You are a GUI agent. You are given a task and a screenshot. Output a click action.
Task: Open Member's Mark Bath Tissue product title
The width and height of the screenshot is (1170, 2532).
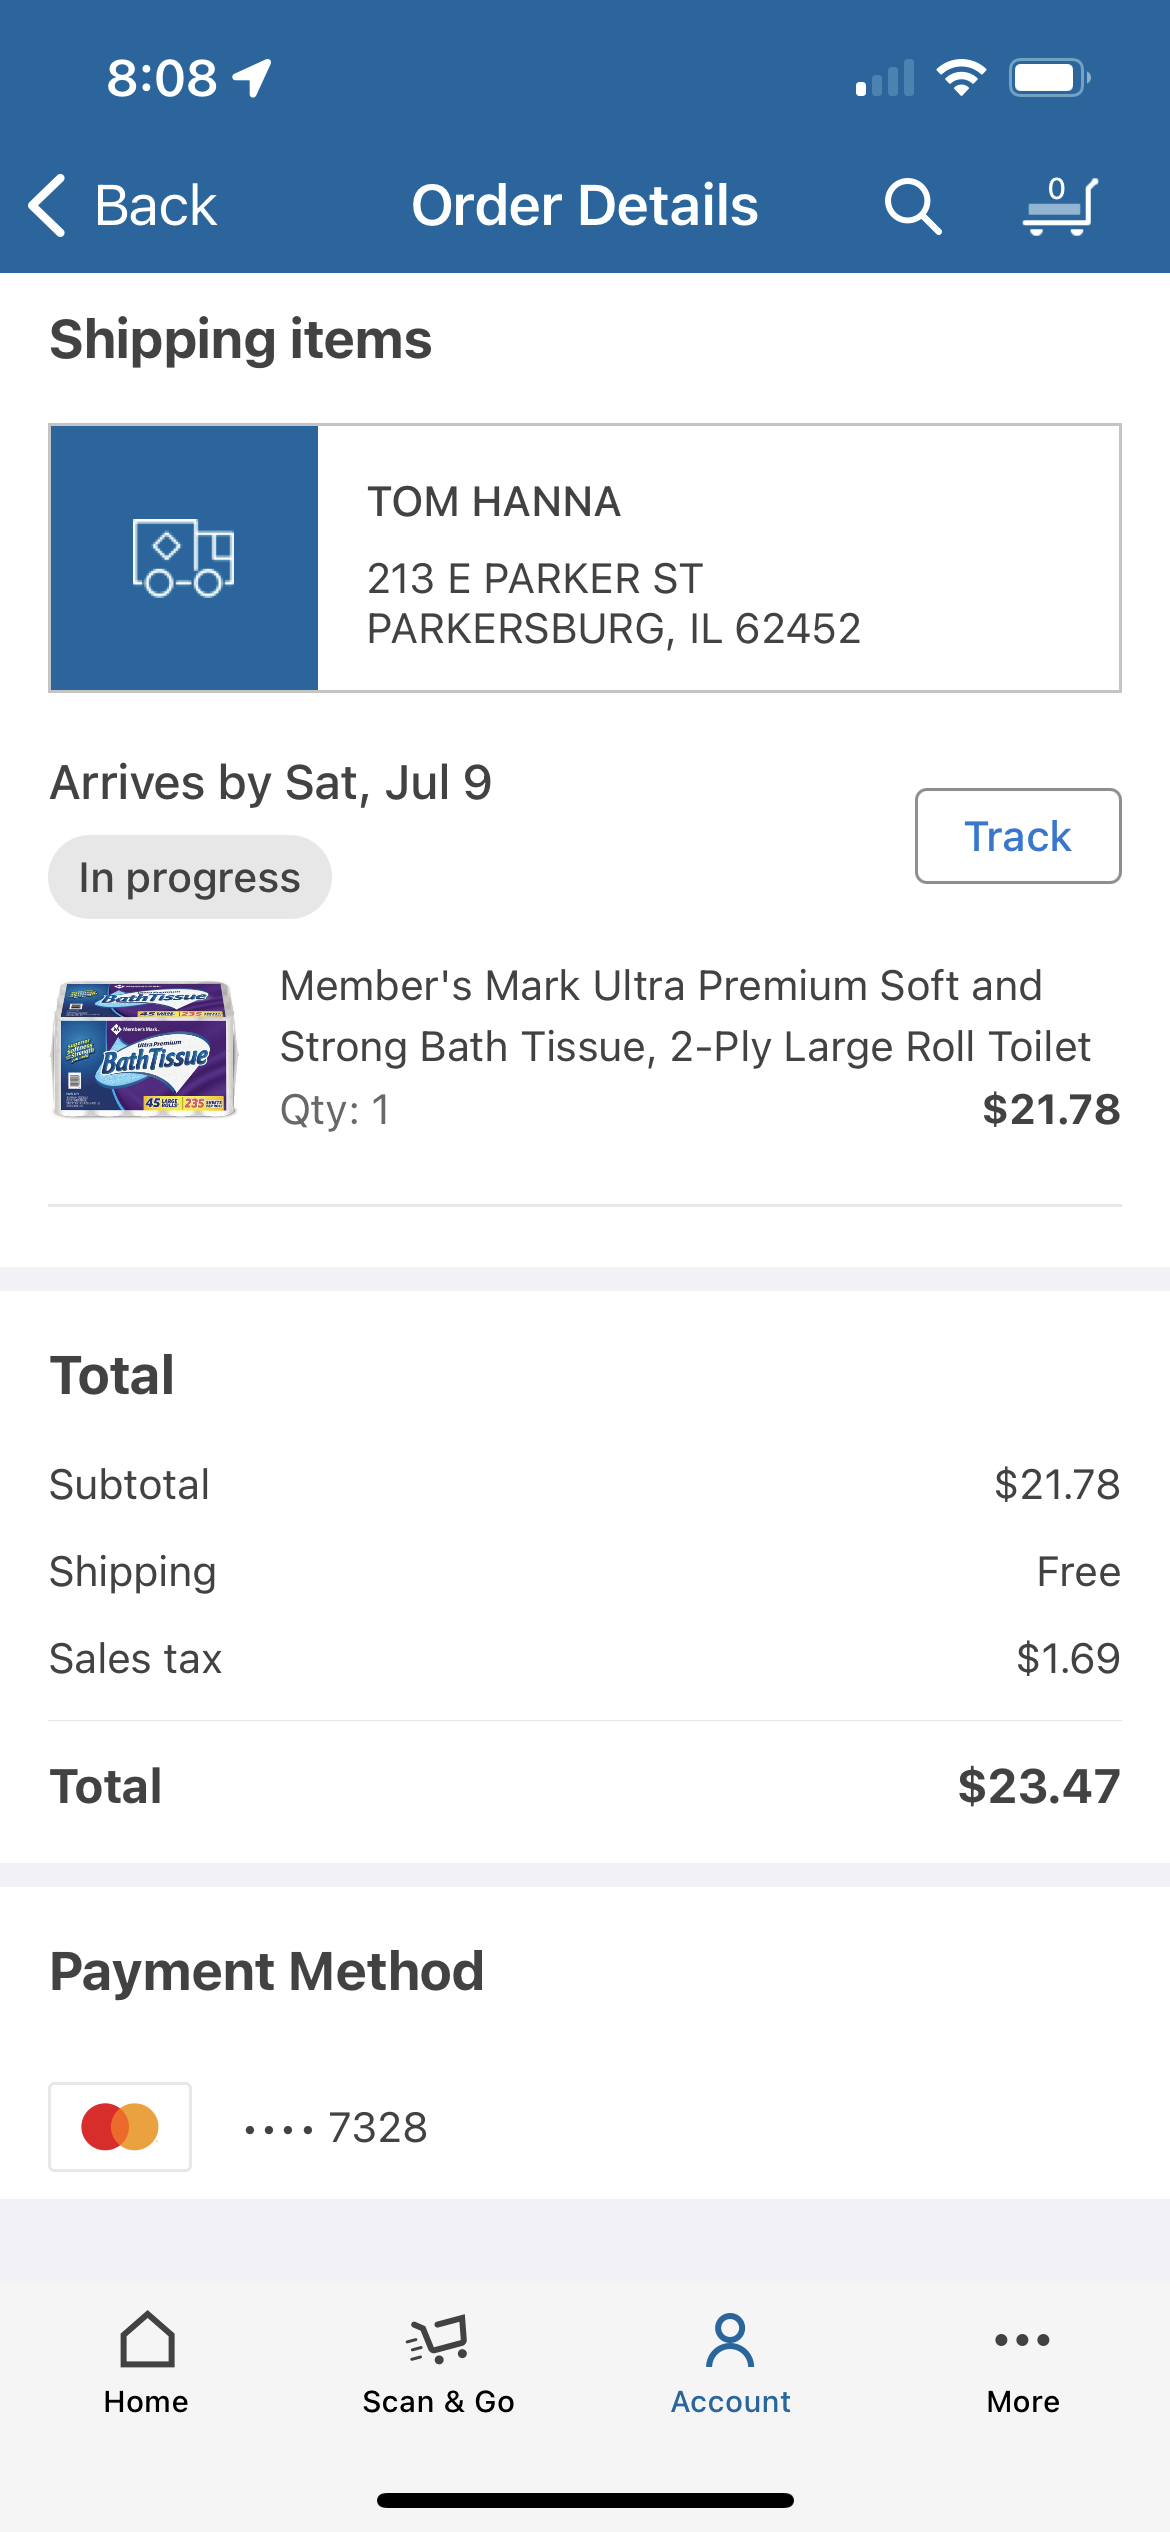coord(685,1016)
